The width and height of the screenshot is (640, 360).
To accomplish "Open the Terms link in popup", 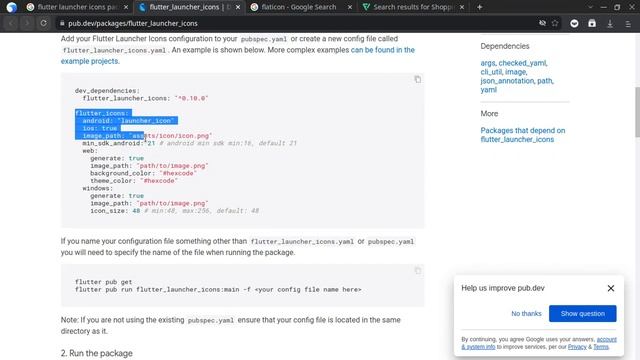I will (x=601, y=347).
